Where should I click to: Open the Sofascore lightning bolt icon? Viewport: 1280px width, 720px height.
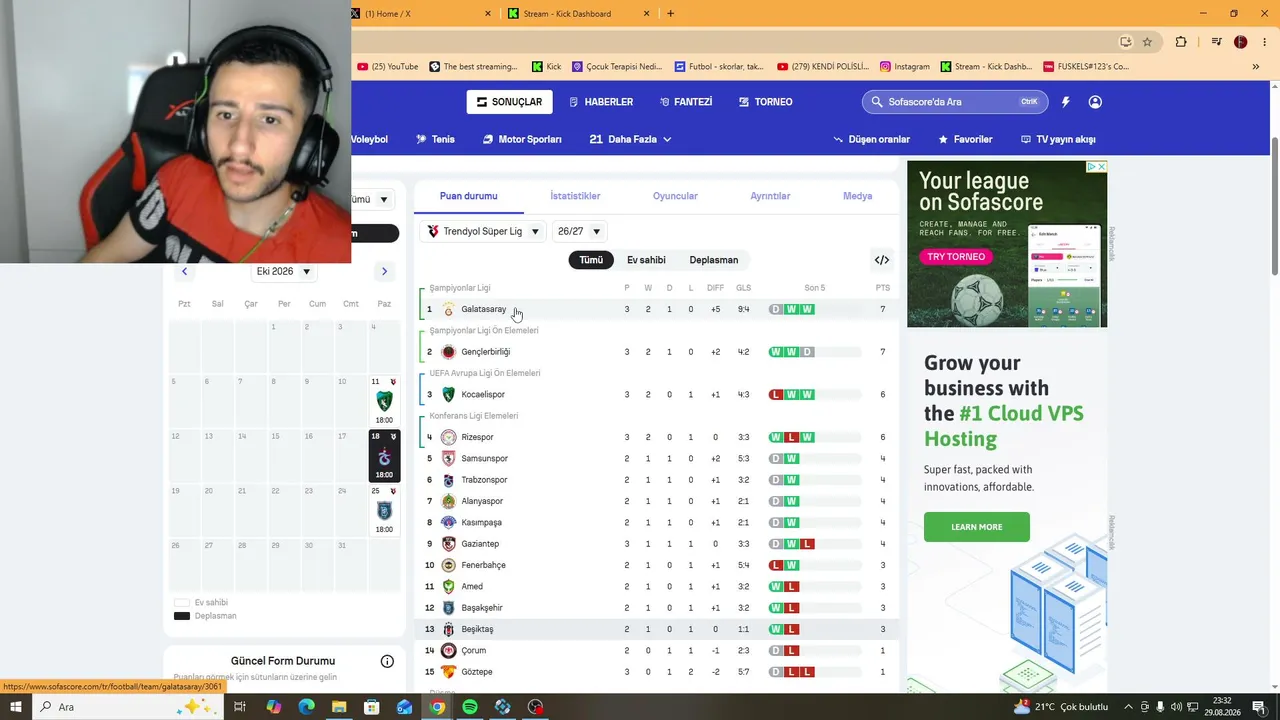click(x=1065, y=102)
